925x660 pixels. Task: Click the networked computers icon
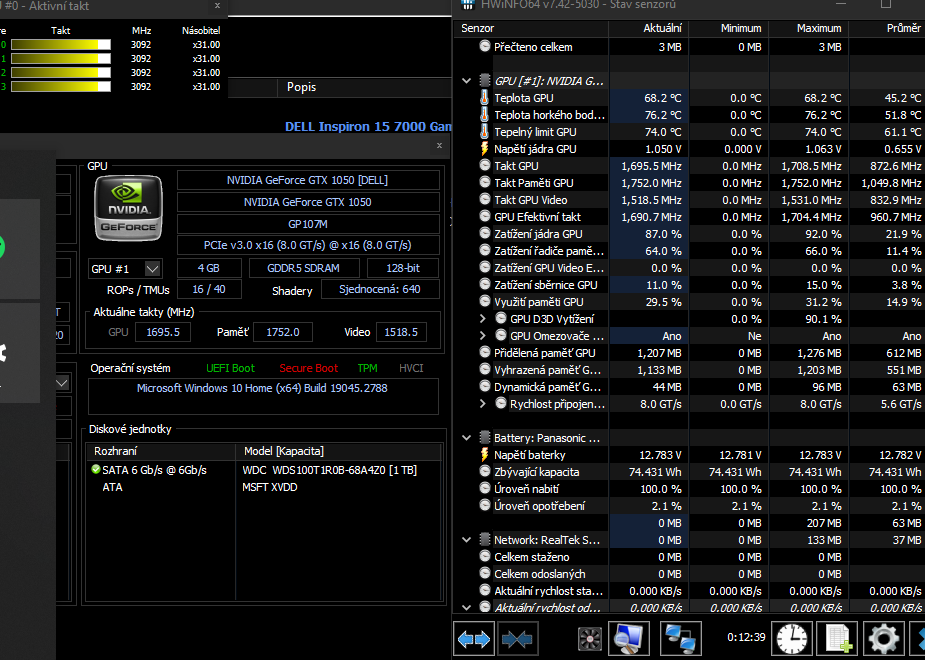680,637
